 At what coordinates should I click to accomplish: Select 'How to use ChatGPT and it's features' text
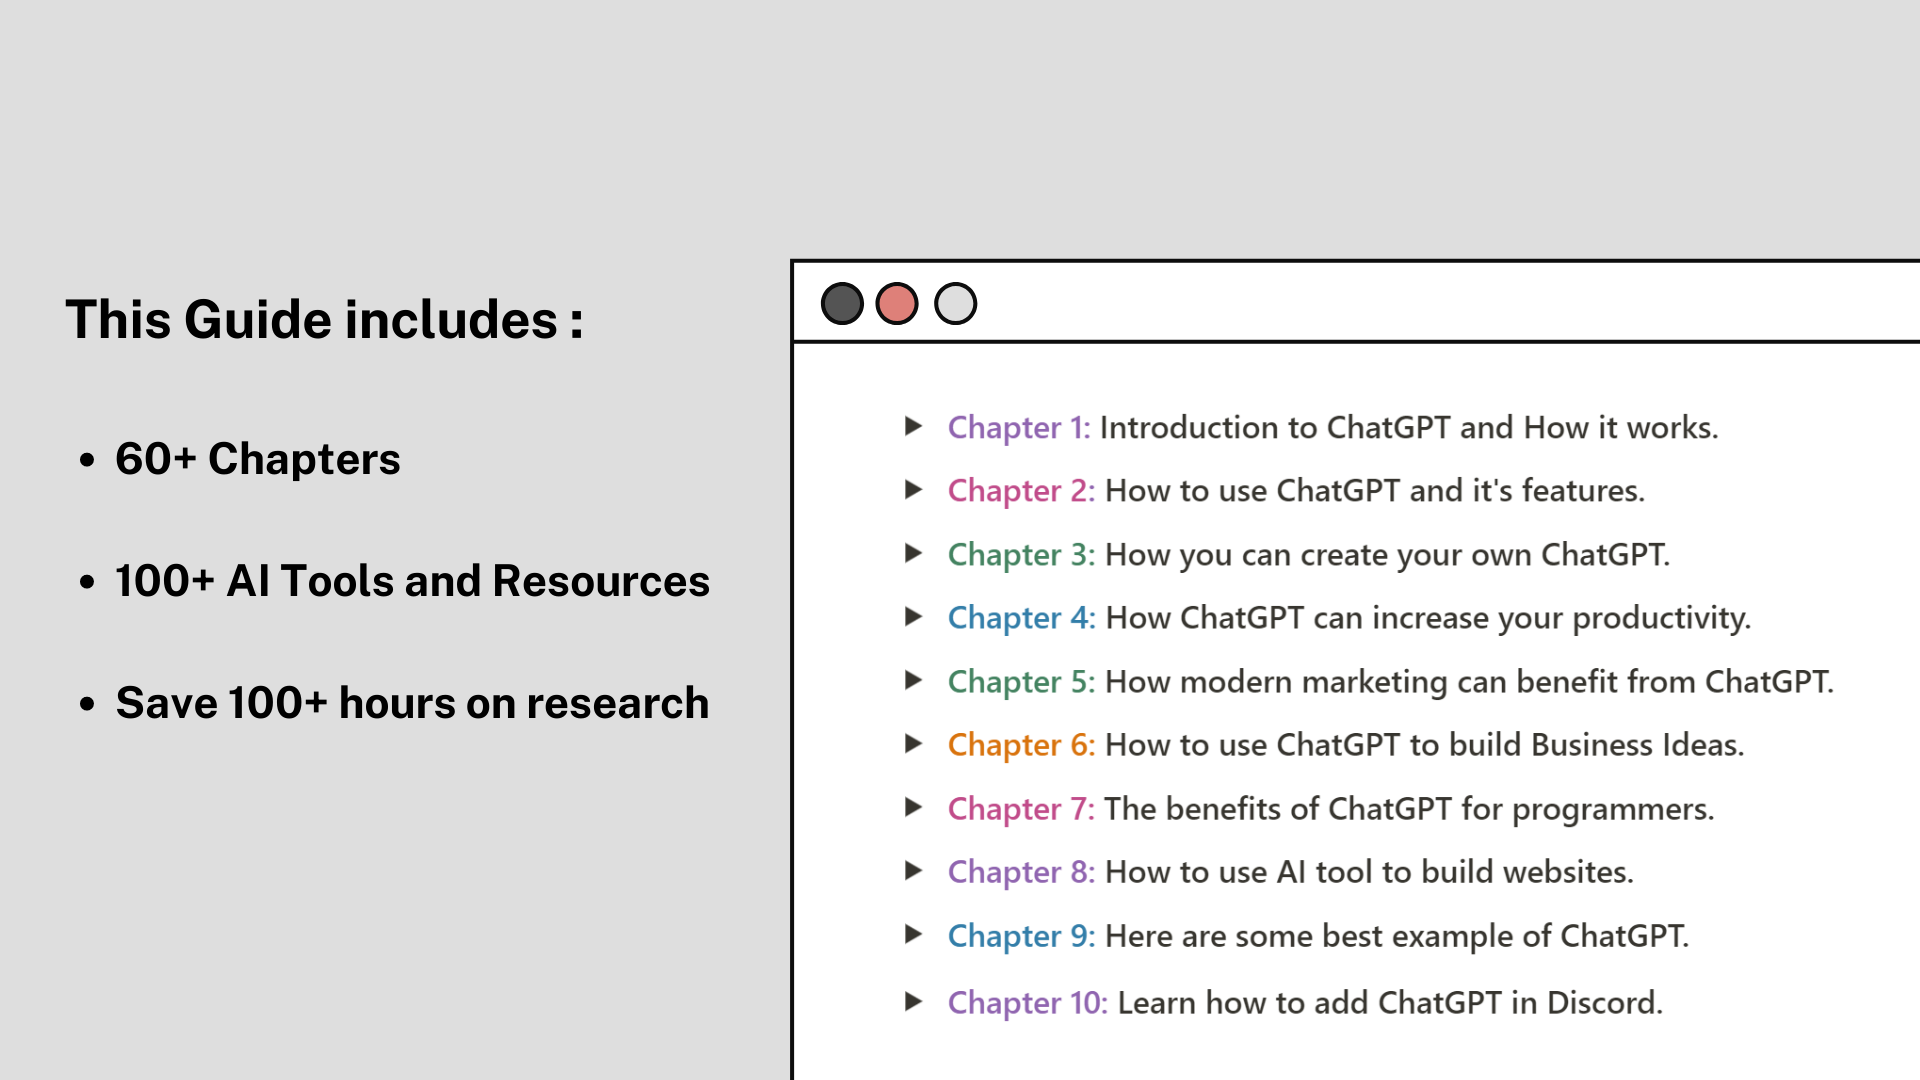pos(1375,491)
